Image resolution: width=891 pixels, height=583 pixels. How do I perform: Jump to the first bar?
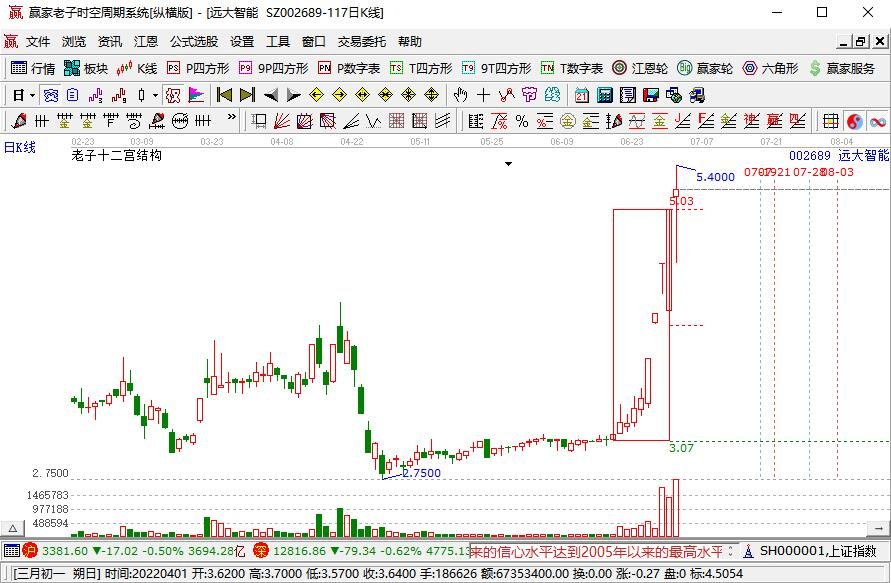tap(224, 95)
